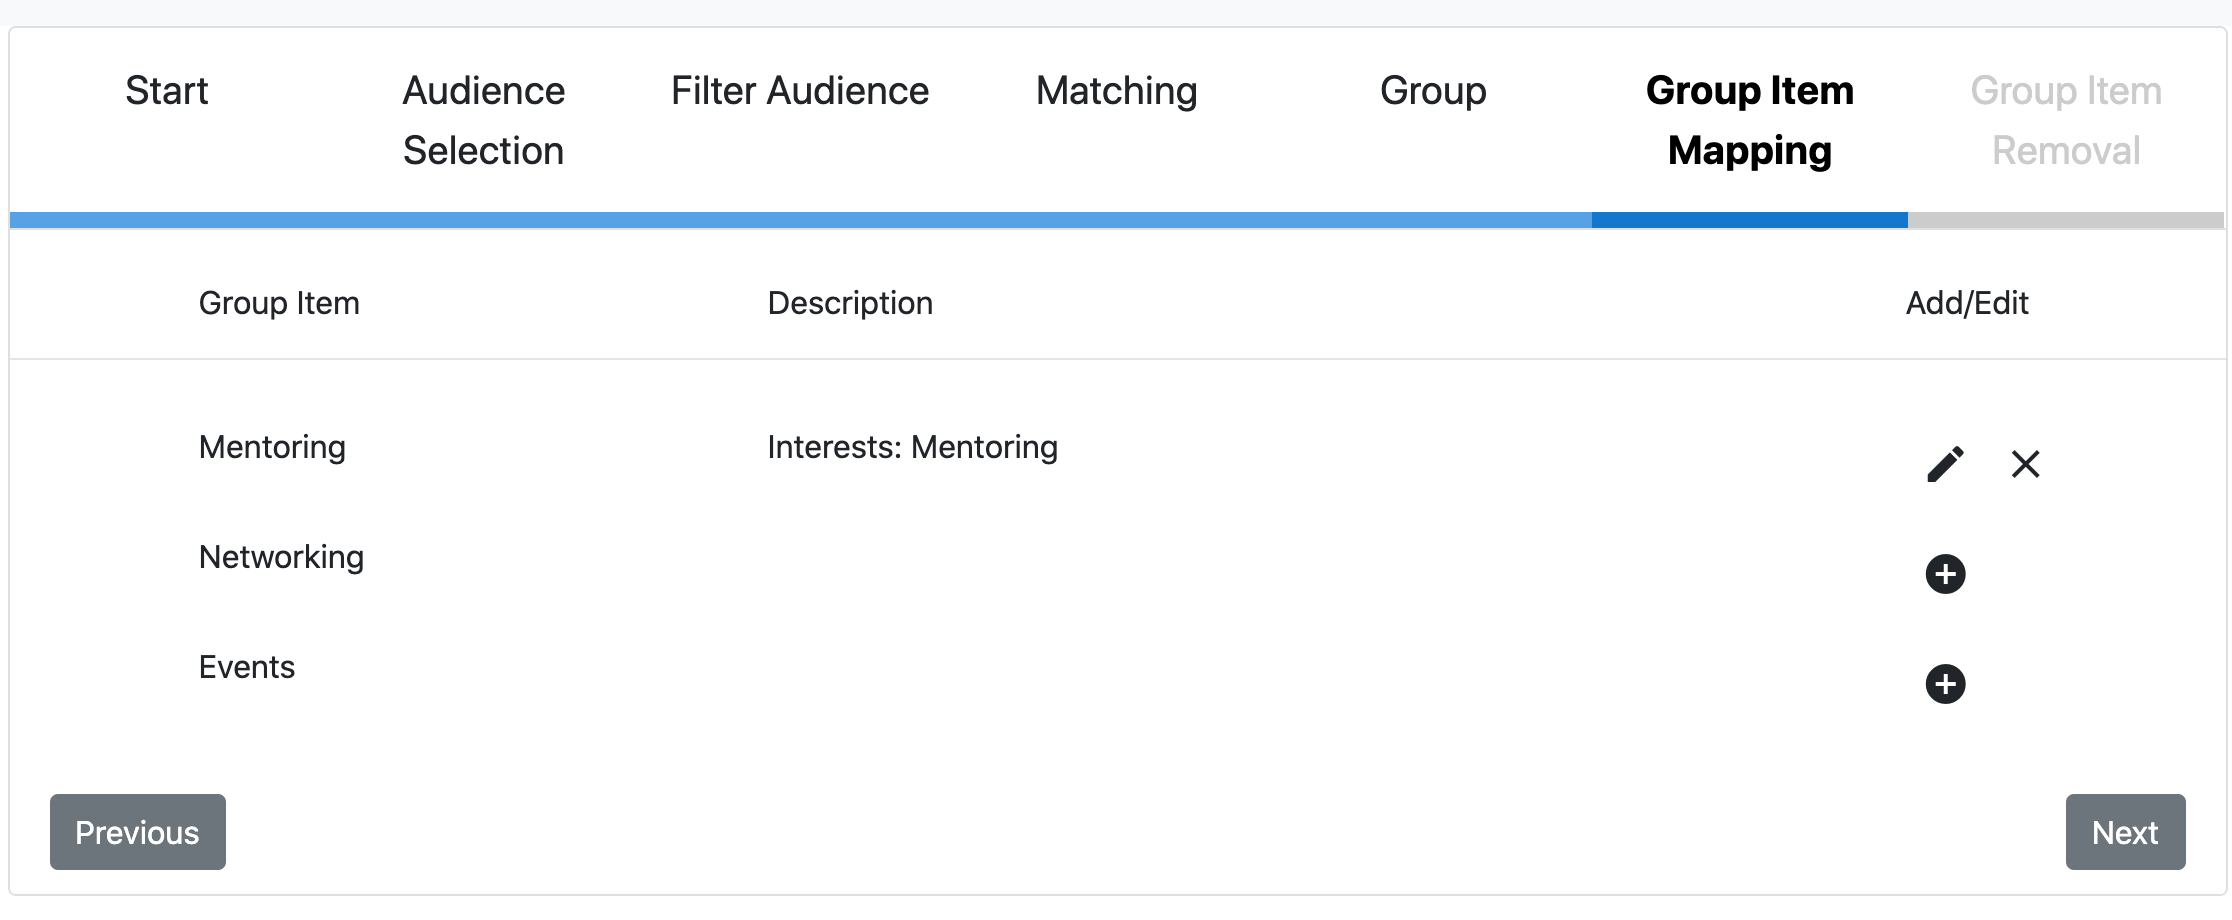The width and height of the screenshot is (2232, 920).
Task: Open the Audience Selection step
Action: tap(484, 121)
